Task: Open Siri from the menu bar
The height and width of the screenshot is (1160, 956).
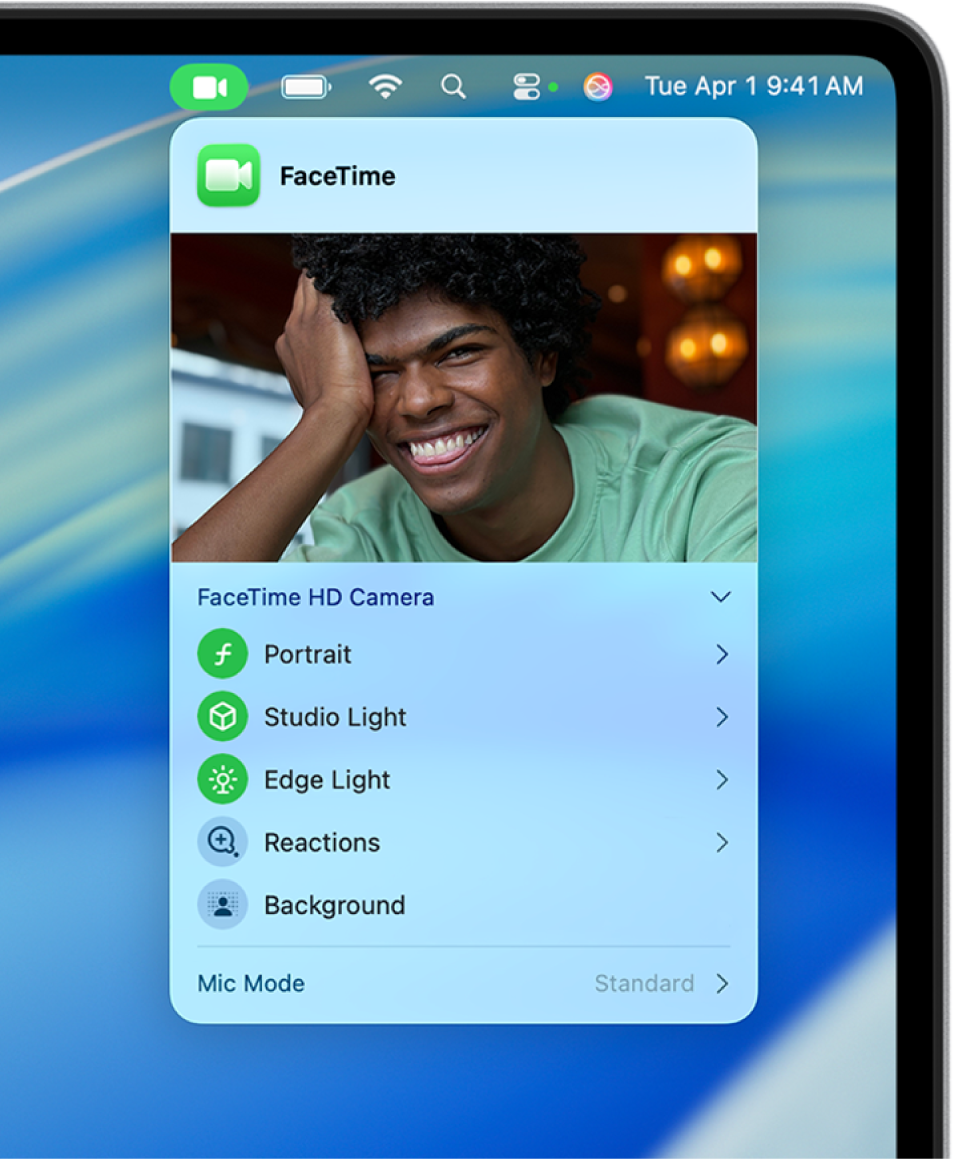Action: 597,87
